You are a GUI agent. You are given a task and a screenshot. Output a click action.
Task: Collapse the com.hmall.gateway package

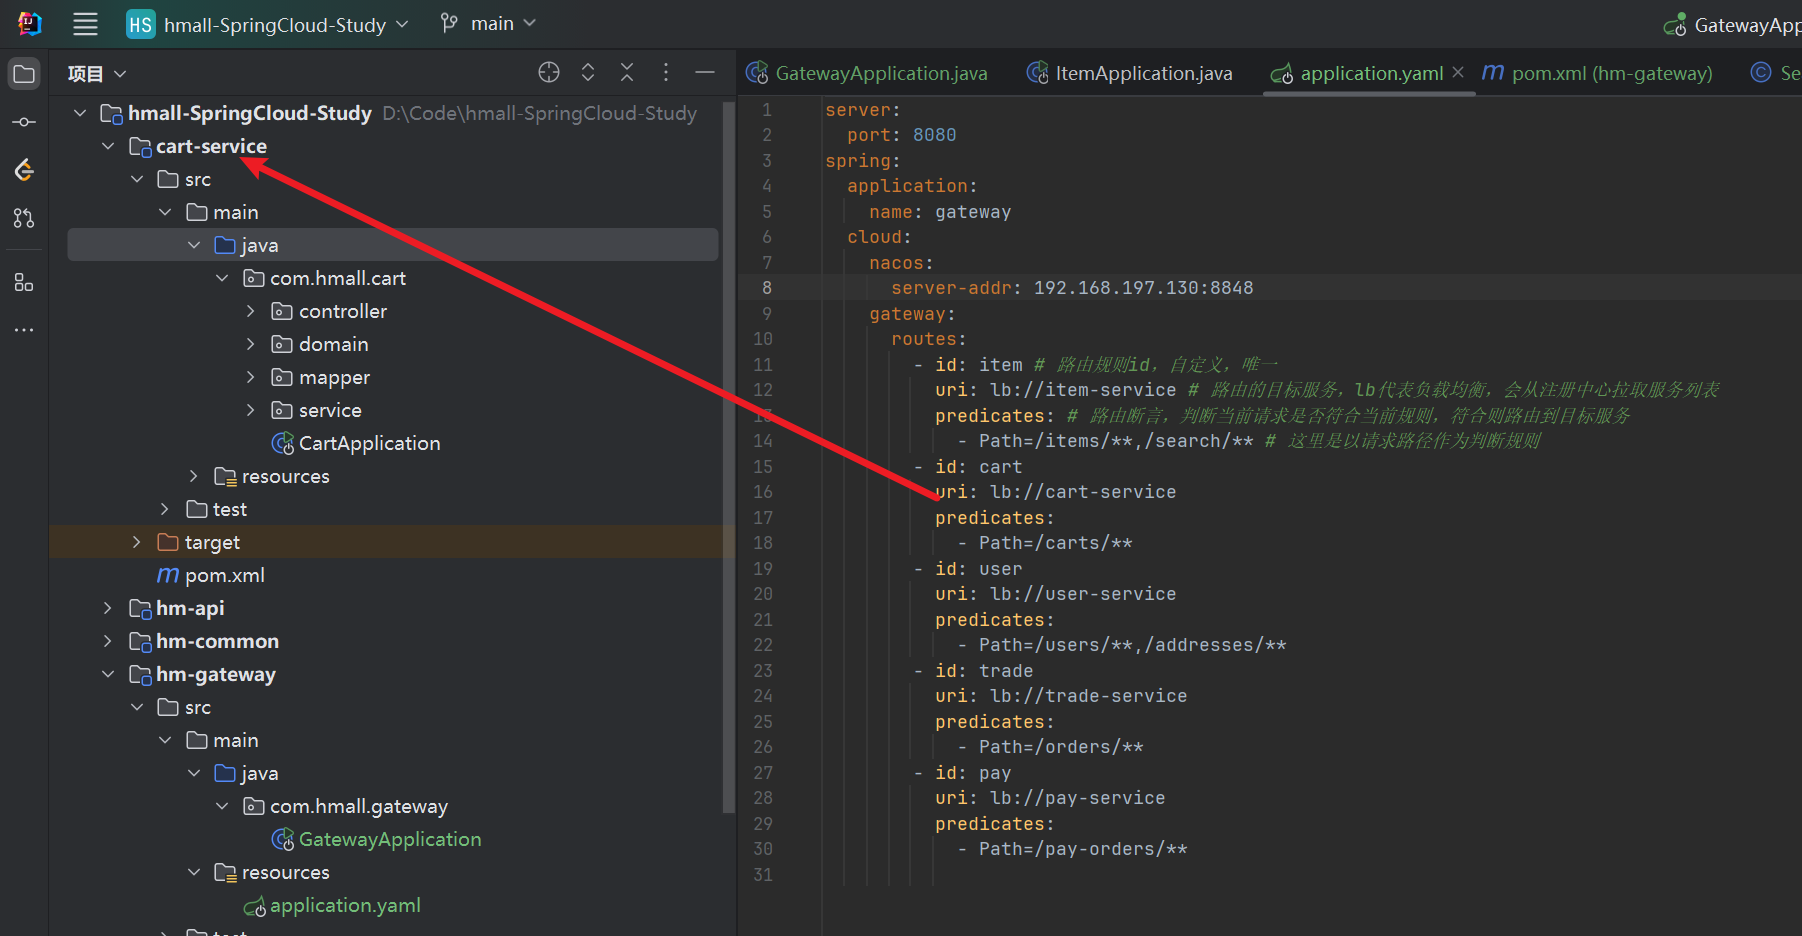coord(222,806)
